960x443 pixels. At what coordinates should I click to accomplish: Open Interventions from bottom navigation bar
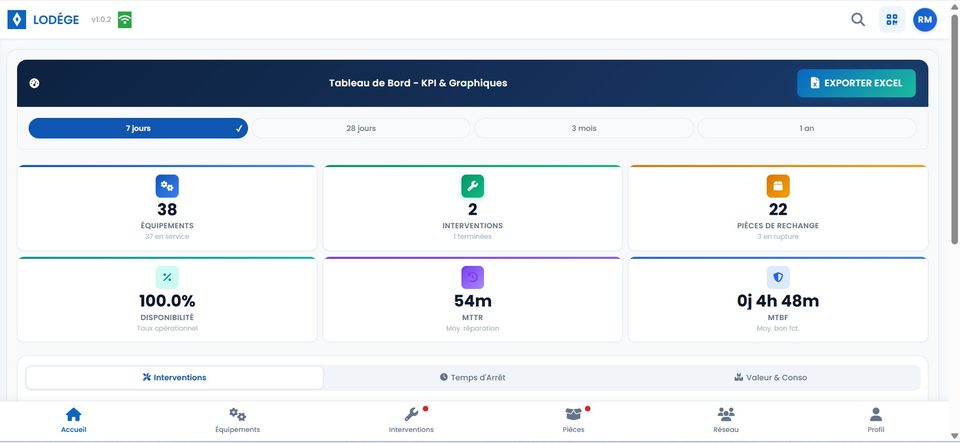411,420
